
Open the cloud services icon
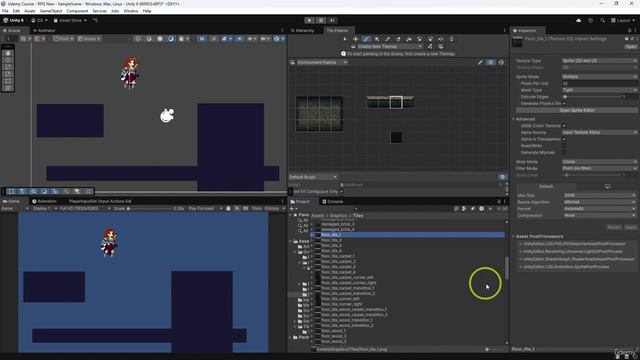(x=578, y=20)
